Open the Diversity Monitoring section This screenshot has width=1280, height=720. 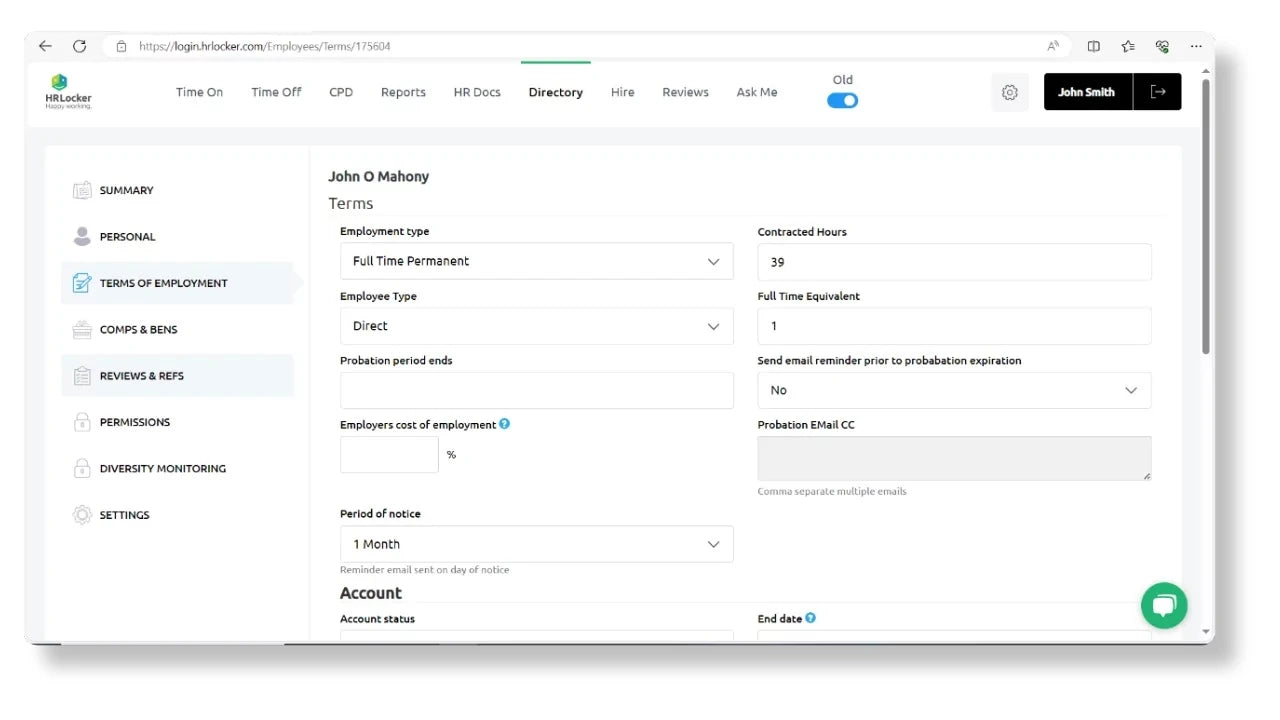(x=162, y=468)
